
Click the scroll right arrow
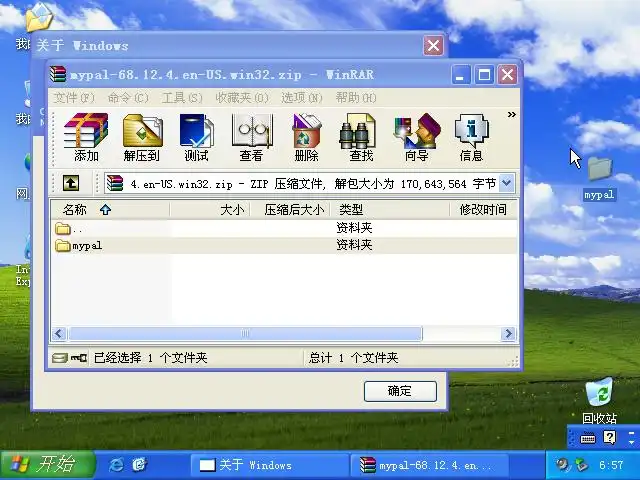pos(509,333)
